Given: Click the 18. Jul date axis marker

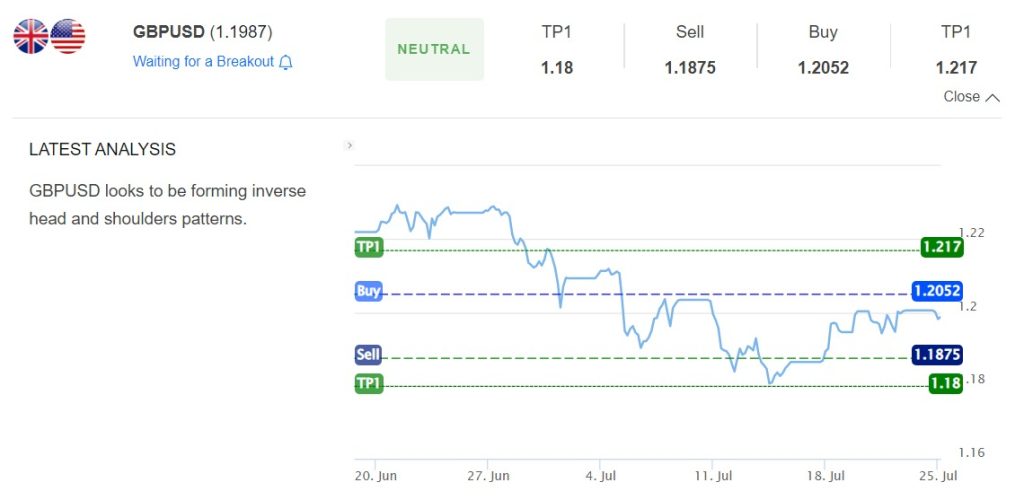Looking at the screenshot, I should (x=825, y=476).
